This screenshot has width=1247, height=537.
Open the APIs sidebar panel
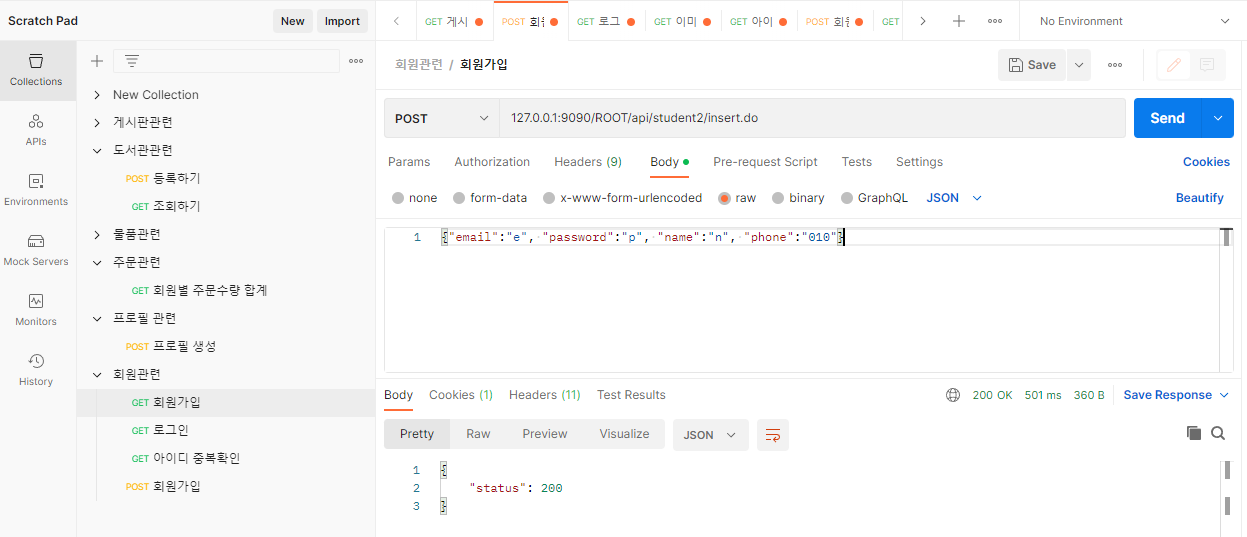[36, 130]
